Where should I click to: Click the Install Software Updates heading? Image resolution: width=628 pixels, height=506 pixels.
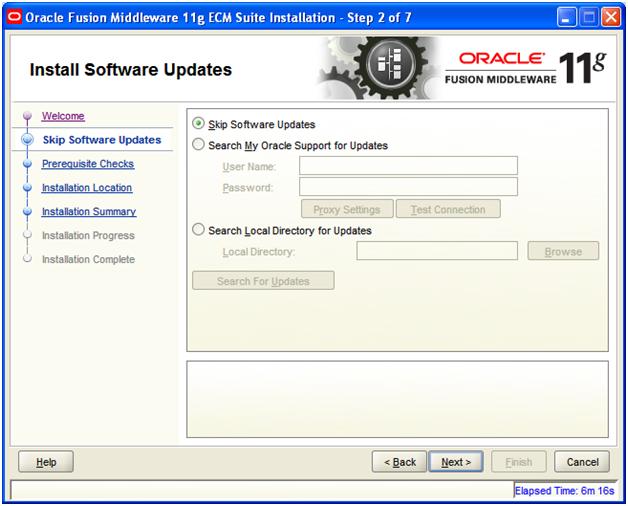[x=131, y=70]
